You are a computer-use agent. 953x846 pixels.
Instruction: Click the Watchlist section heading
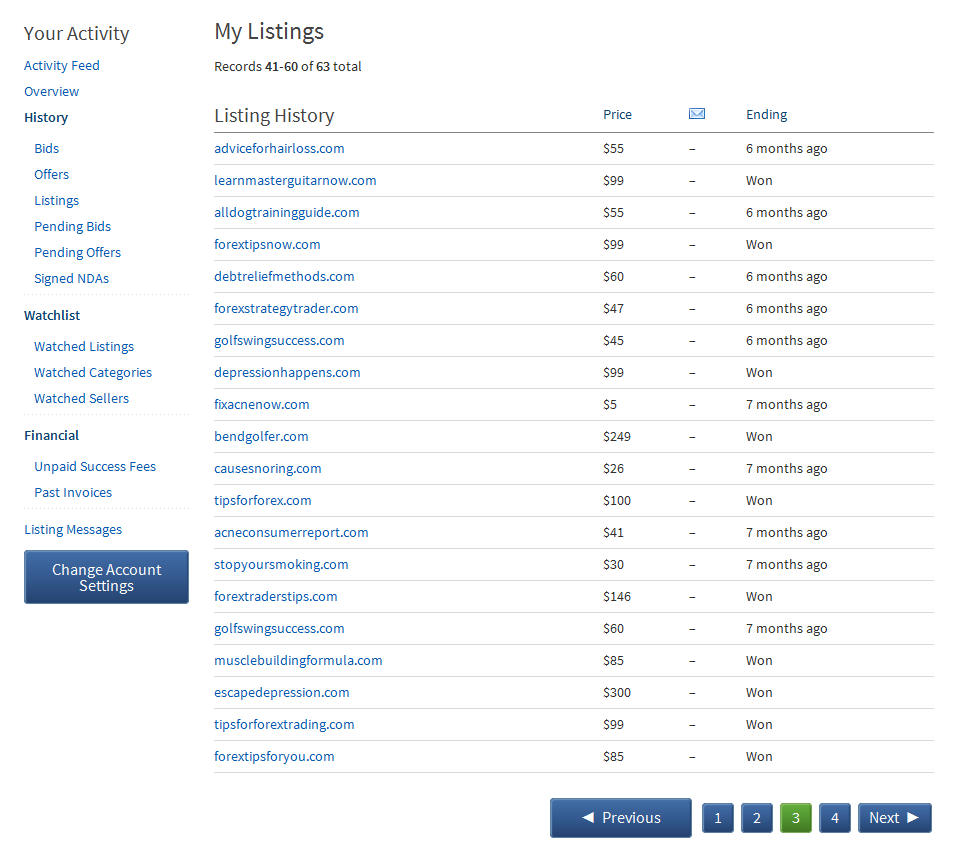52,316
